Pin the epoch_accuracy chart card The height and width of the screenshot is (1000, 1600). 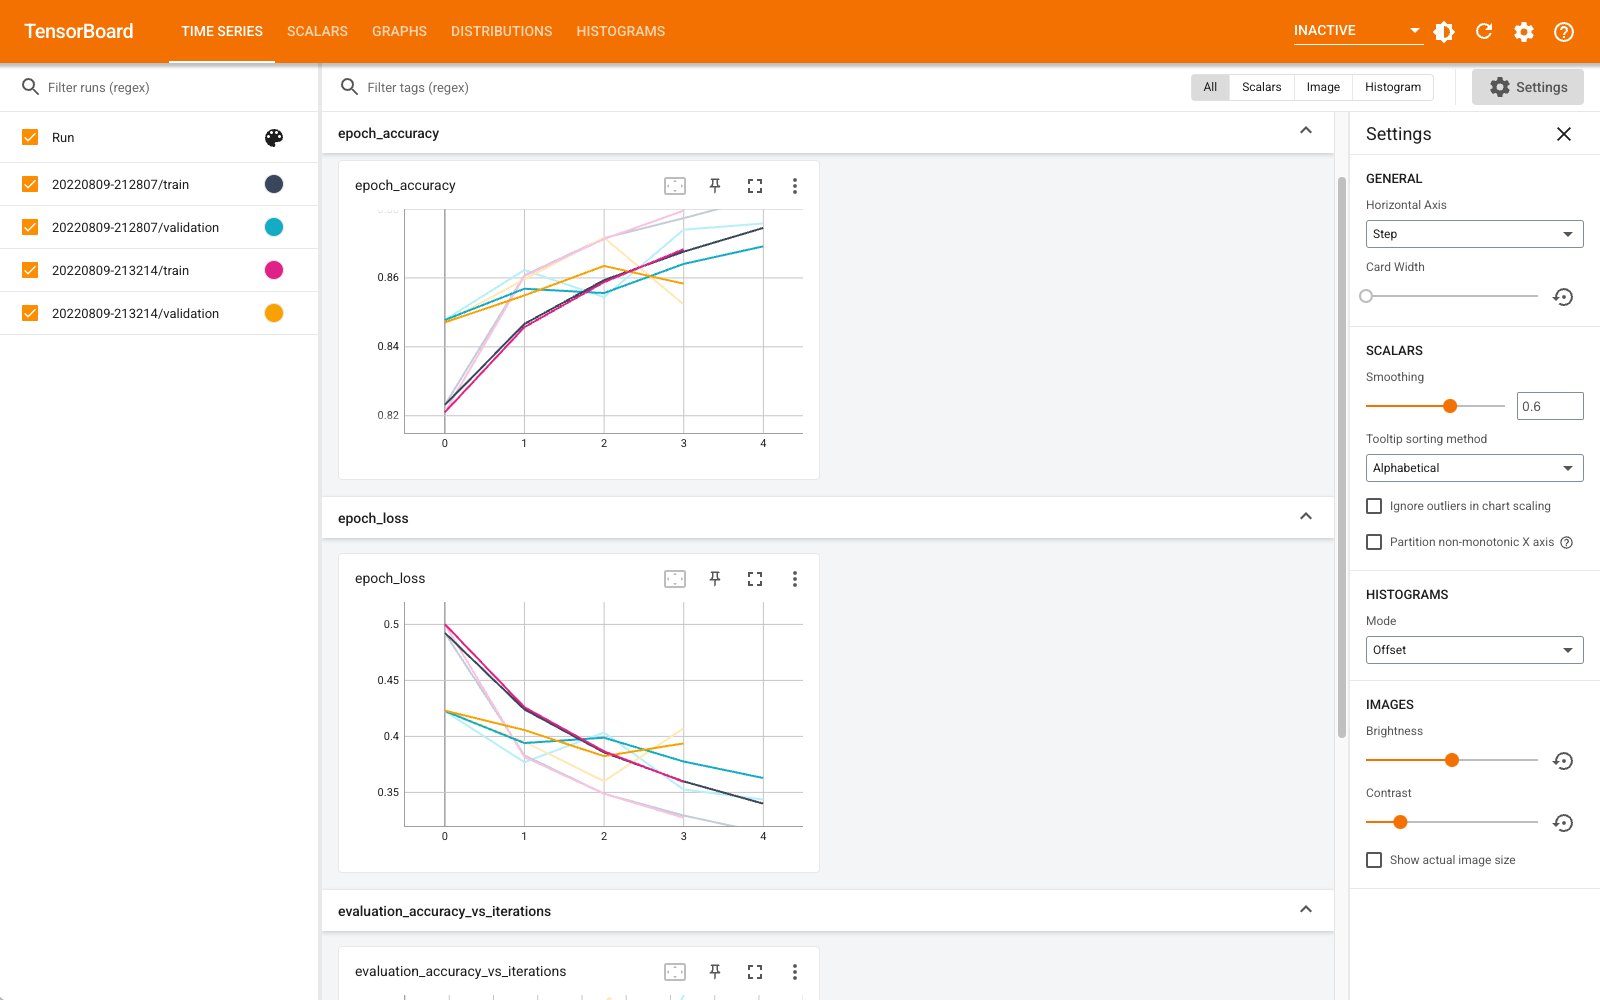tap(715, 186)
